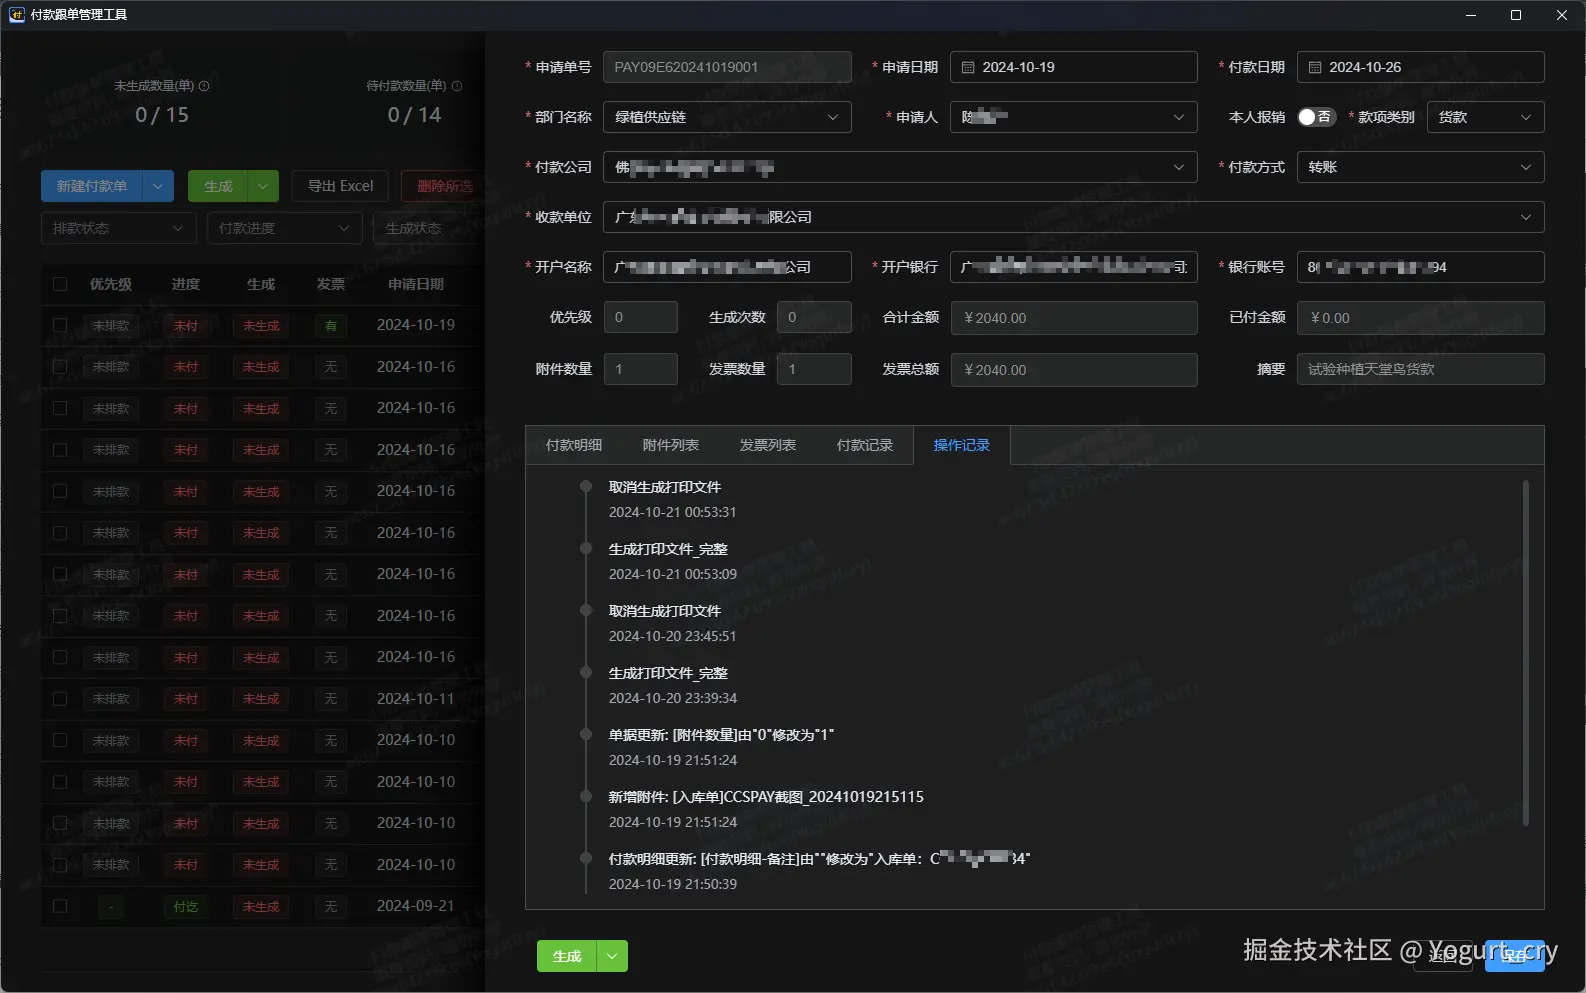
Task: Check the row dated 2024-10-19
Action: click(60, 325)
